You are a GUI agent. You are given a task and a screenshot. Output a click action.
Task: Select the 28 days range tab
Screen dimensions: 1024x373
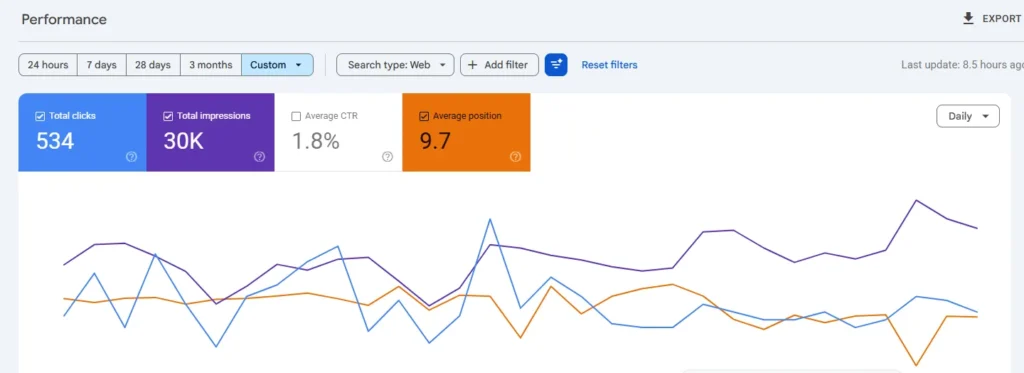tap(153, 65)
